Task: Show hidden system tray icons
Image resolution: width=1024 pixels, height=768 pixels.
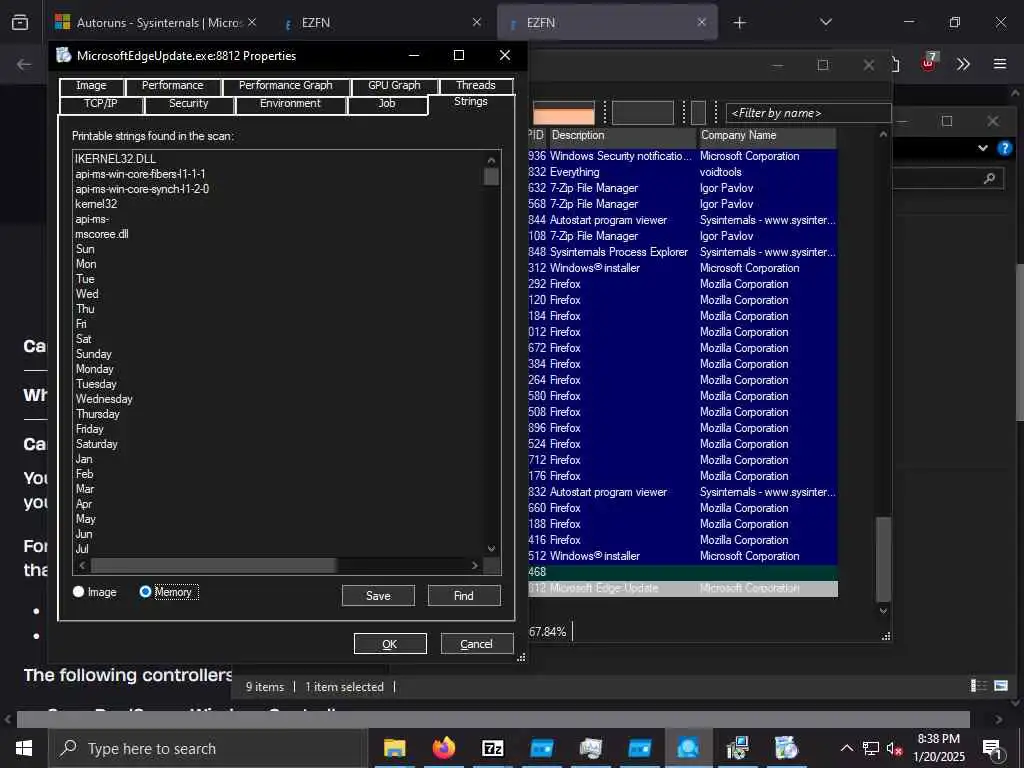Action: coord(846,748)
